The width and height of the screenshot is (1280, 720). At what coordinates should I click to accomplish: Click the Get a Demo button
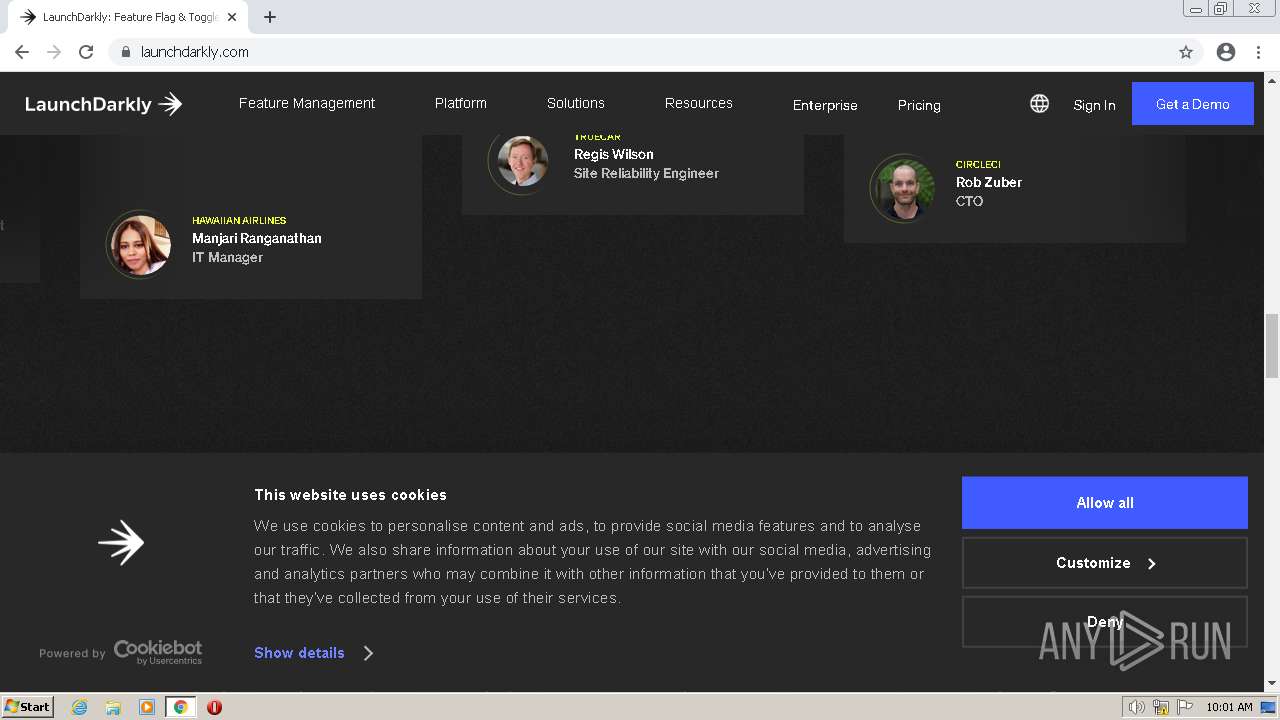point(1193,104)
